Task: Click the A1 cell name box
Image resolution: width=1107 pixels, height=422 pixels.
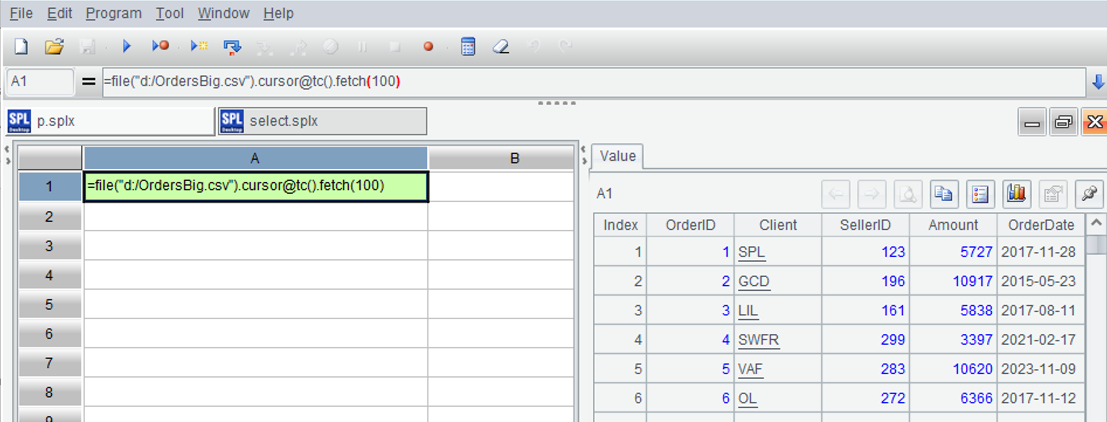Action: click(x=40, y=82)
